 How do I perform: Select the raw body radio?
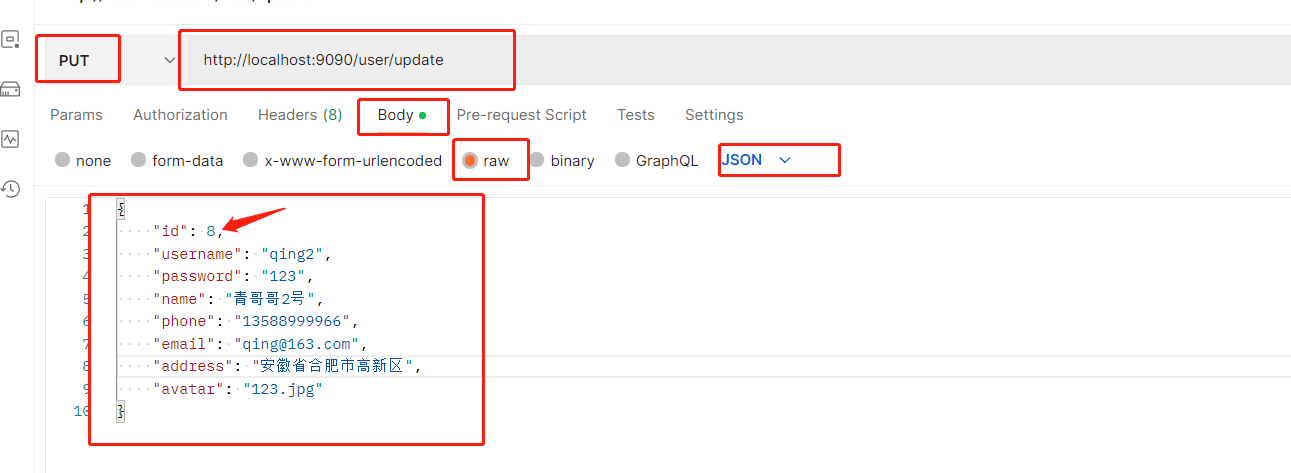[470, 160]
